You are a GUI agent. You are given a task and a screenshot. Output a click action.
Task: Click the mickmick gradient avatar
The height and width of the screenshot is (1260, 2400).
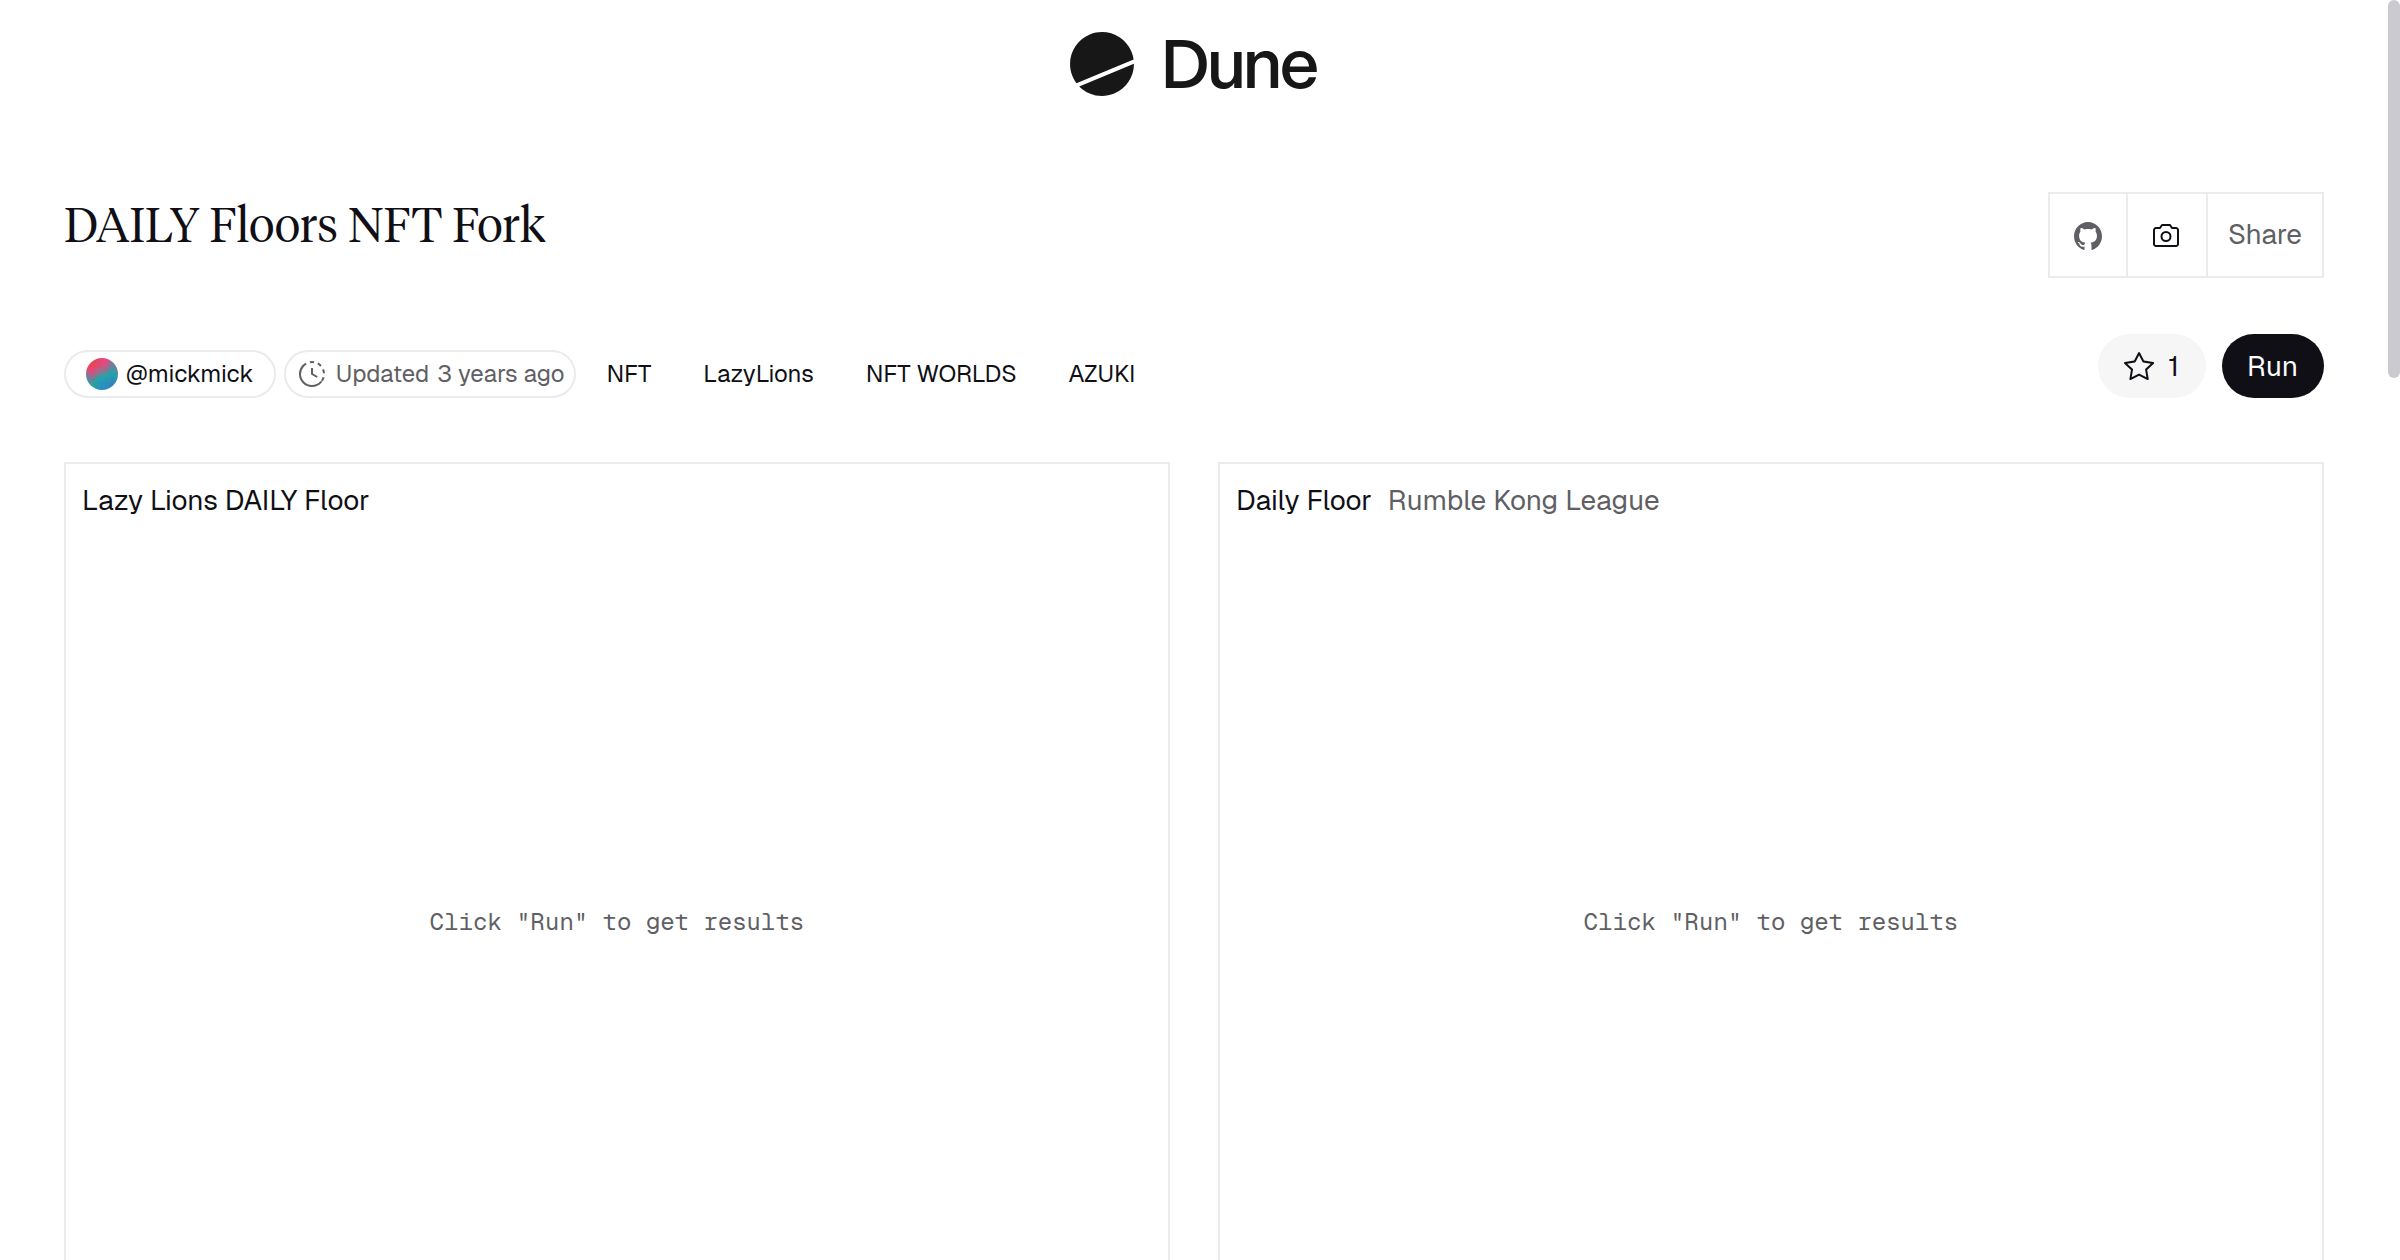tap(101, 374)
